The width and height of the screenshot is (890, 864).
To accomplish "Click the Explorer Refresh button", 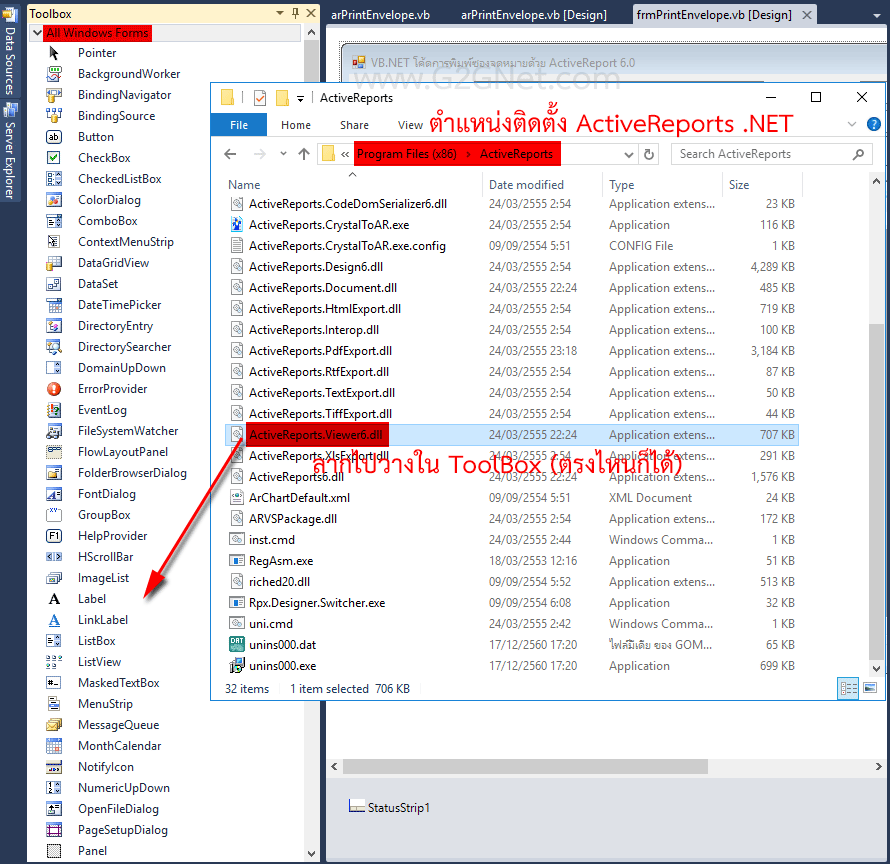I will (x=649, y=154).
